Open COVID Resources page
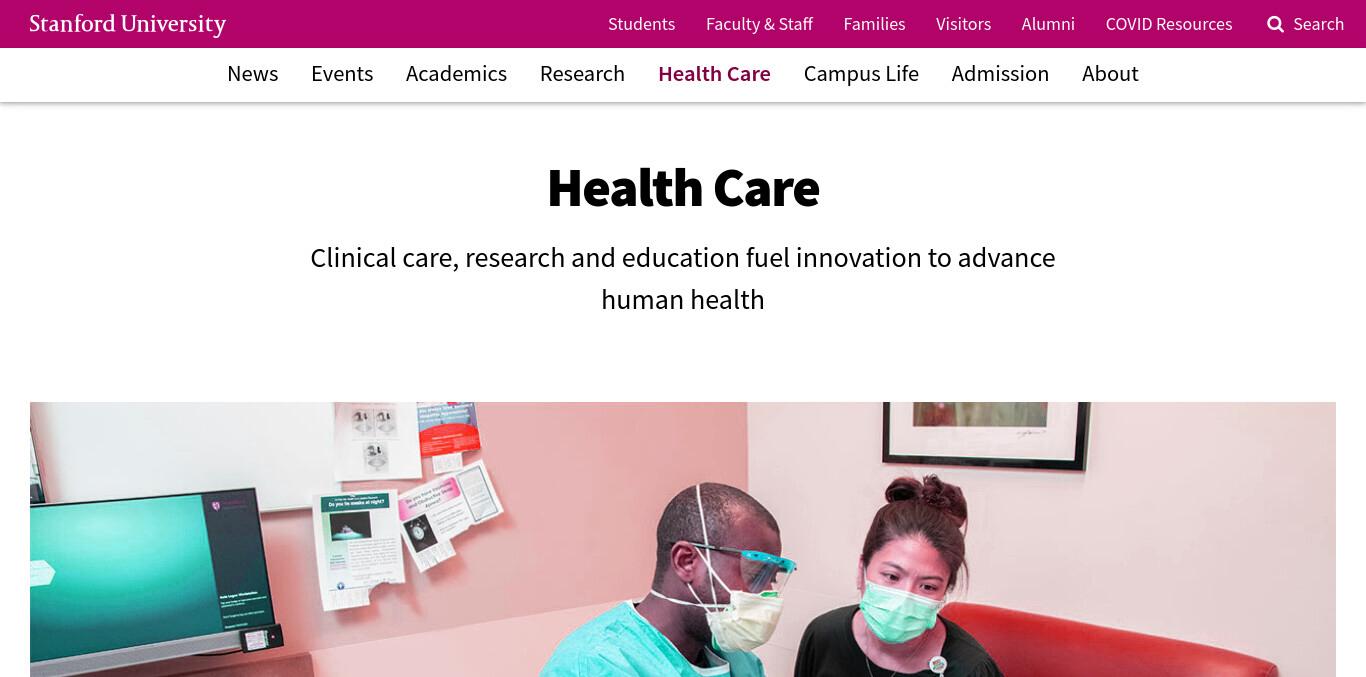This screenshot has width=1366, height=677. [1169, 24]
